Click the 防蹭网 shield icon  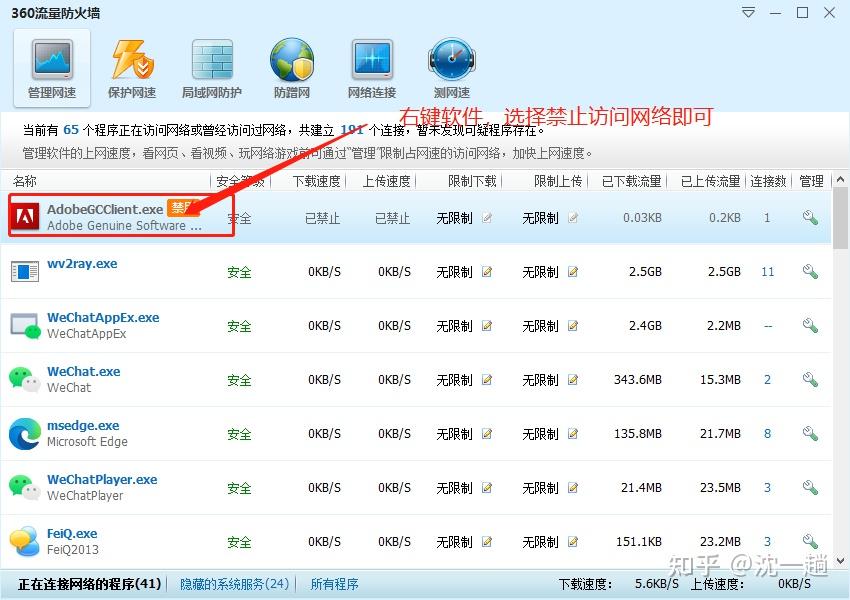click(291, 66)
